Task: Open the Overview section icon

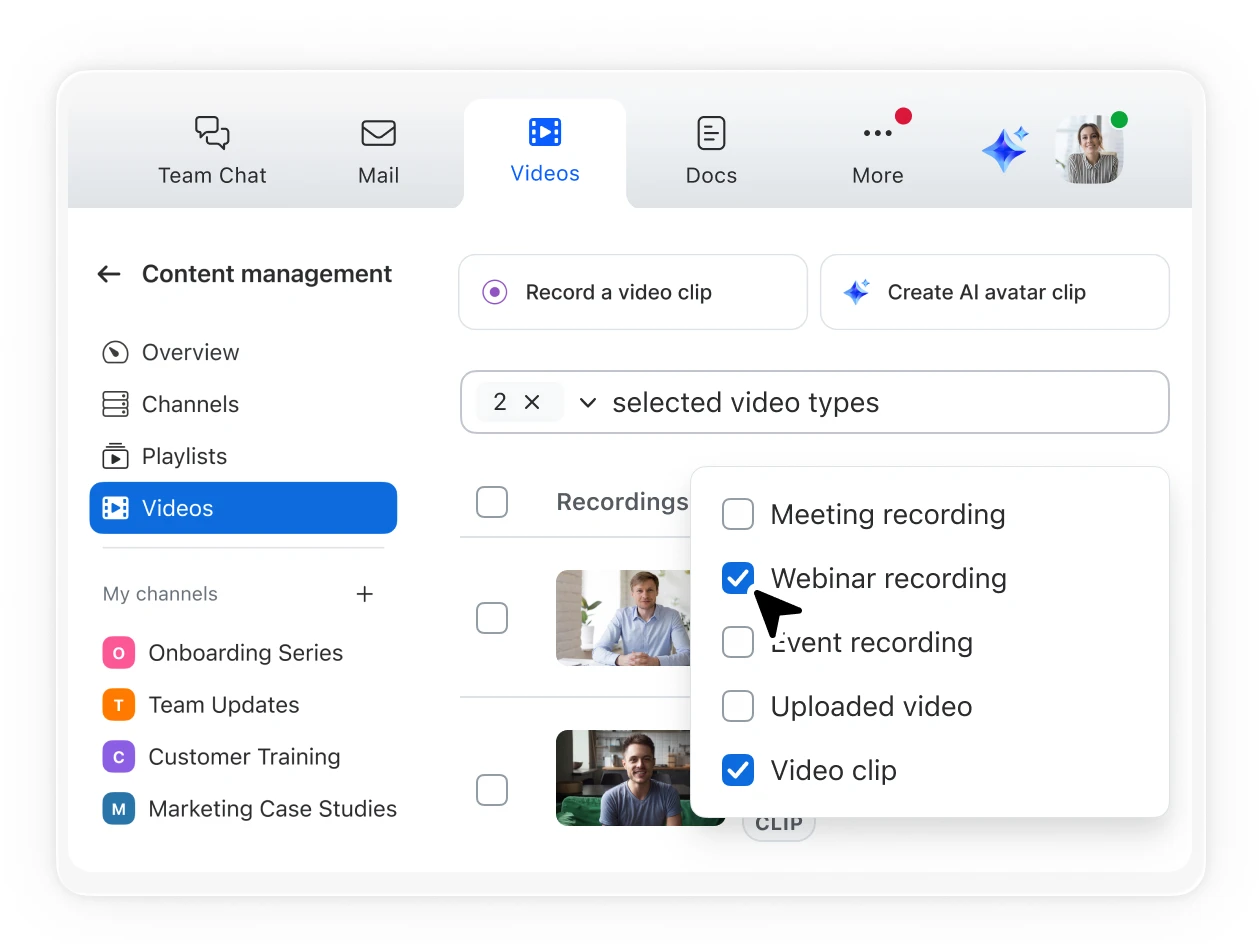Action: (x=115, y=352)
